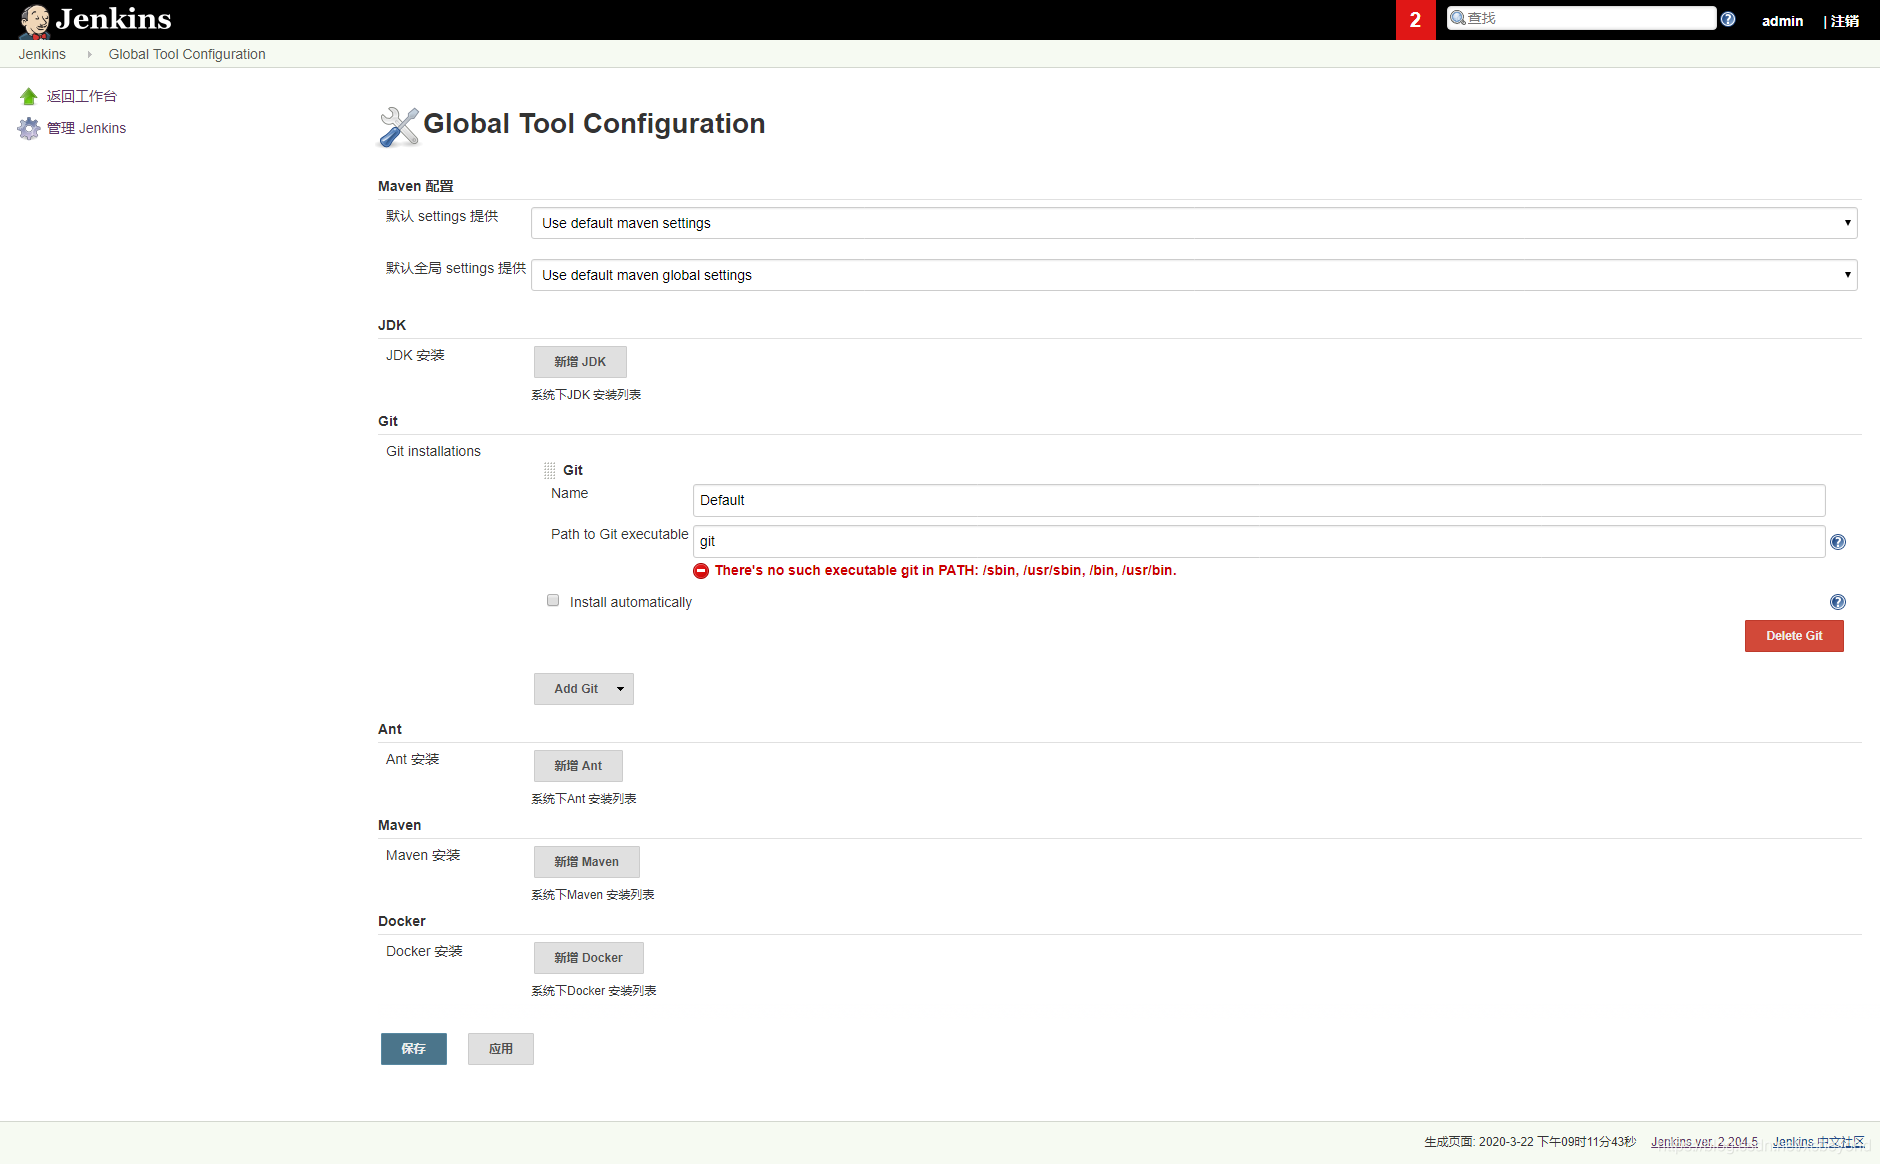Image resolution: width=1880 pixels, height=1164 pixels.
Task: Click the 系统下Ant 安装列表 text
Action: point(584,799)
